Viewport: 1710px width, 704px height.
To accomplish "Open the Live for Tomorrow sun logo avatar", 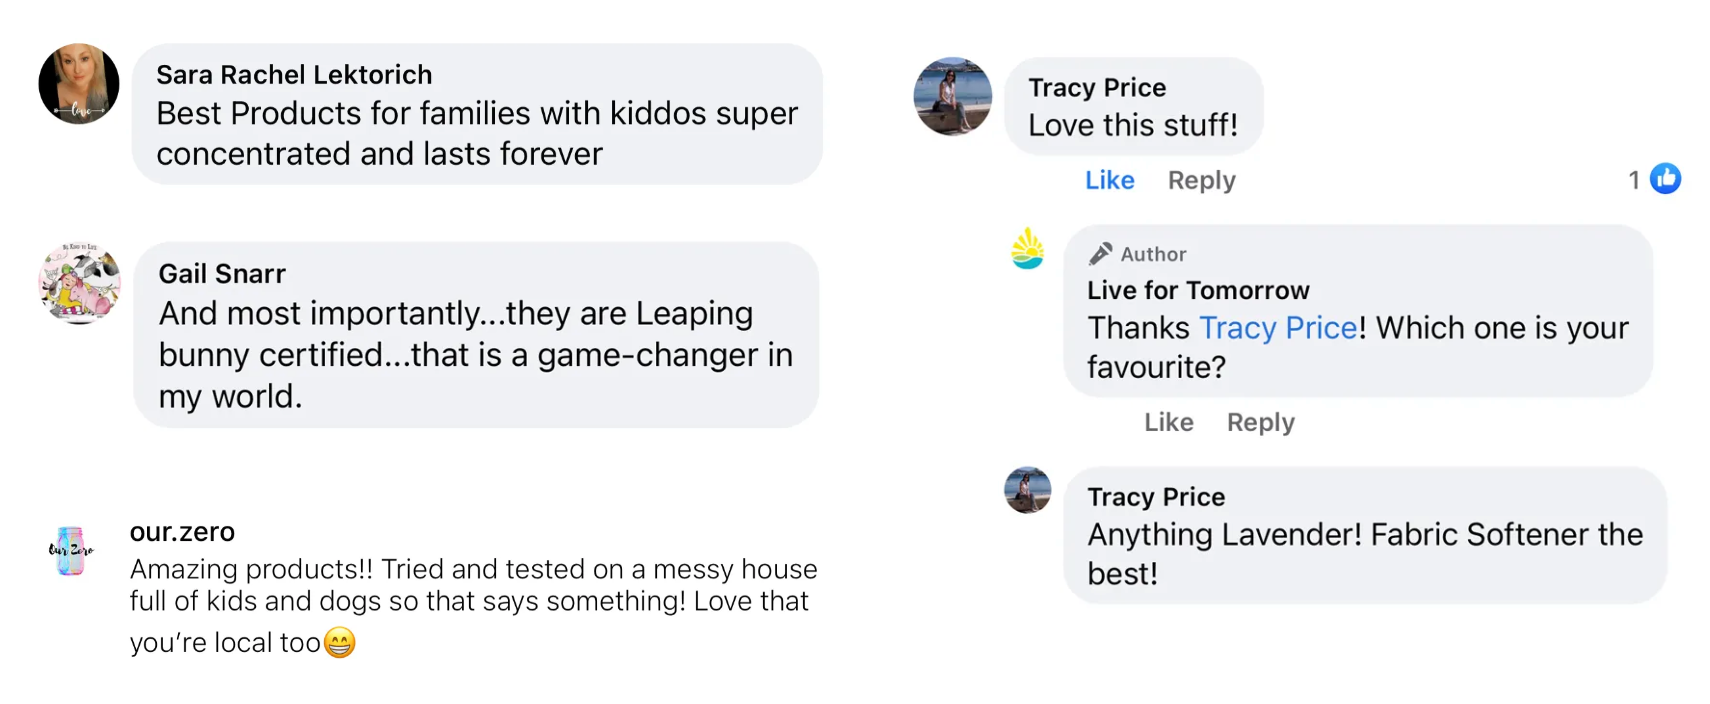I will tap(1027, 249).
